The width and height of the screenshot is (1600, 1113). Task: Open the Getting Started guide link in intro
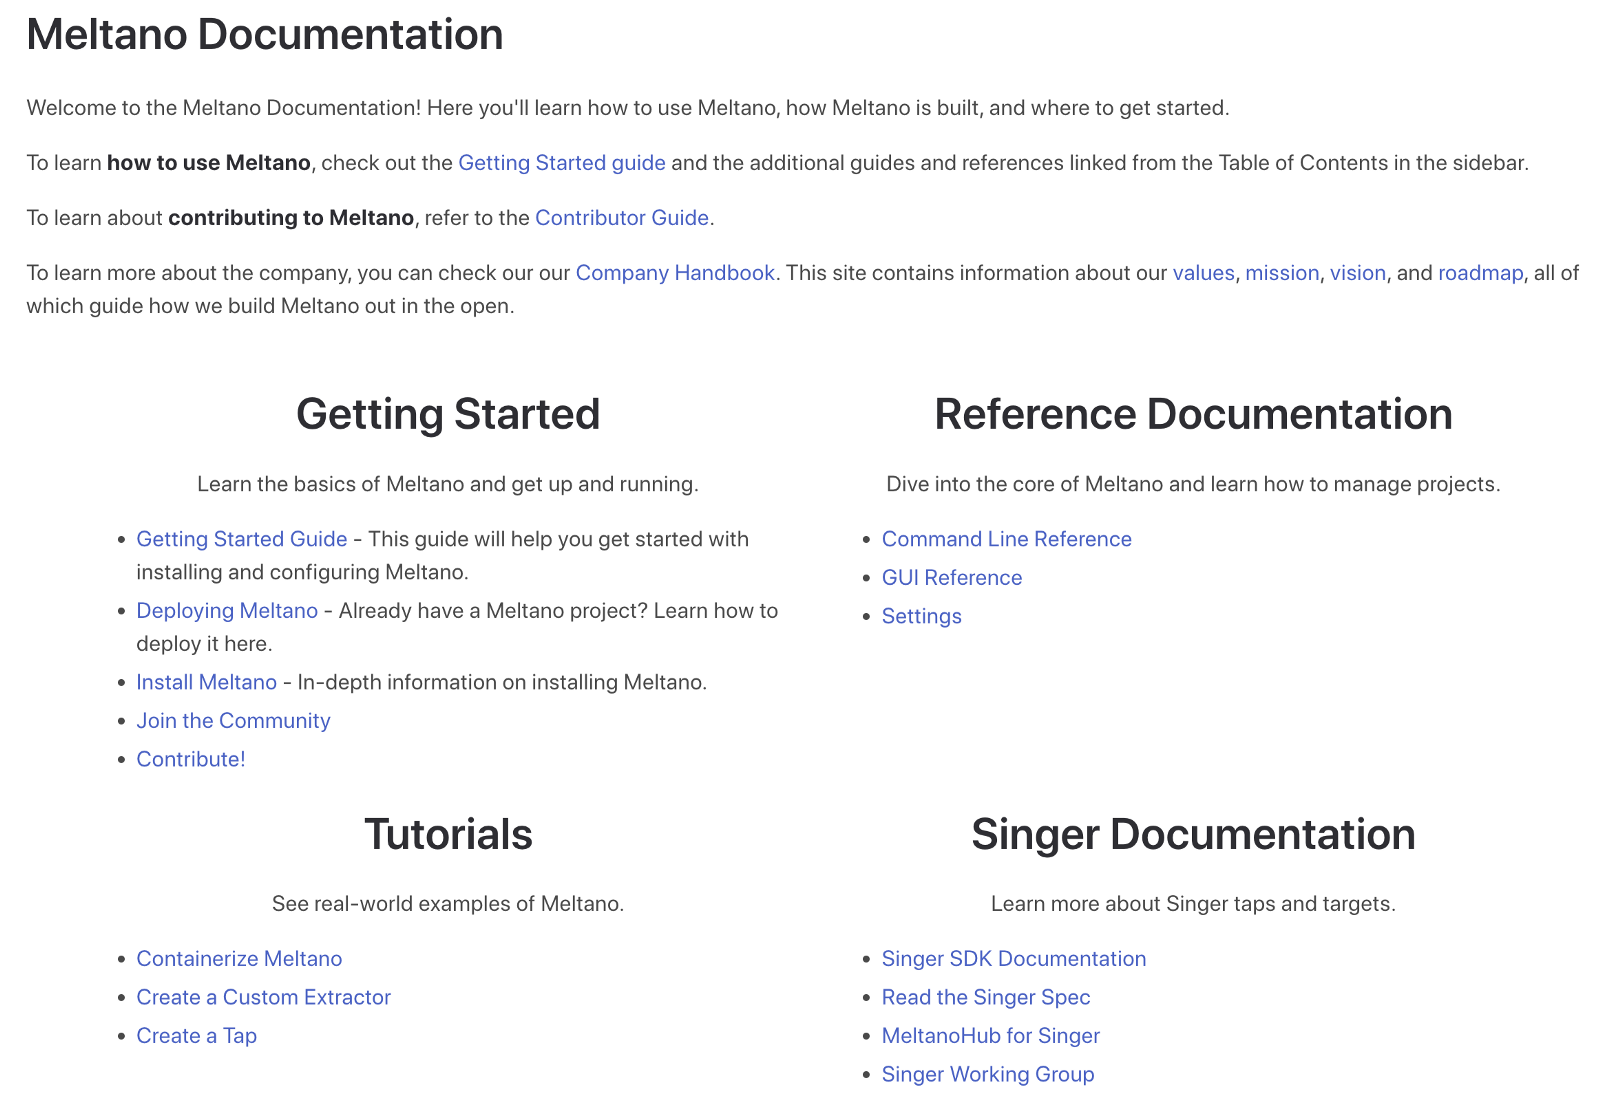click(562, 163)
